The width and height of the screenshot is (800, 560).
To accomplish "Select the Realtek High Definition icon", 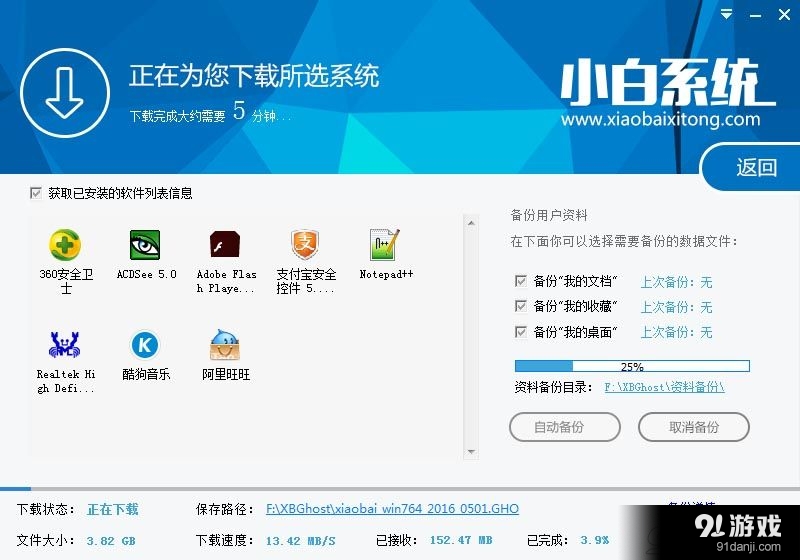I will [65, 345].
